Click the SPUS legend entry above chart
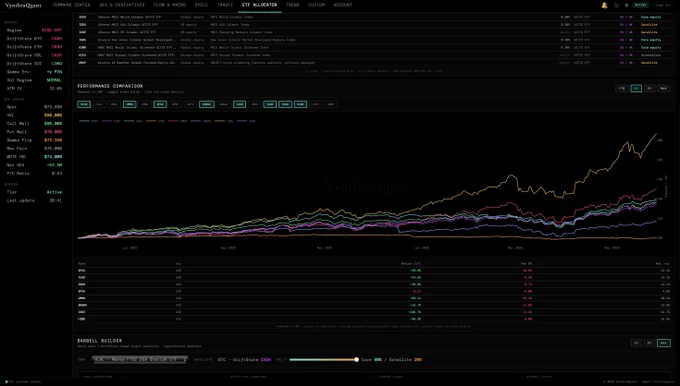The width and height of the screenshot is (680, 386). 88,121
